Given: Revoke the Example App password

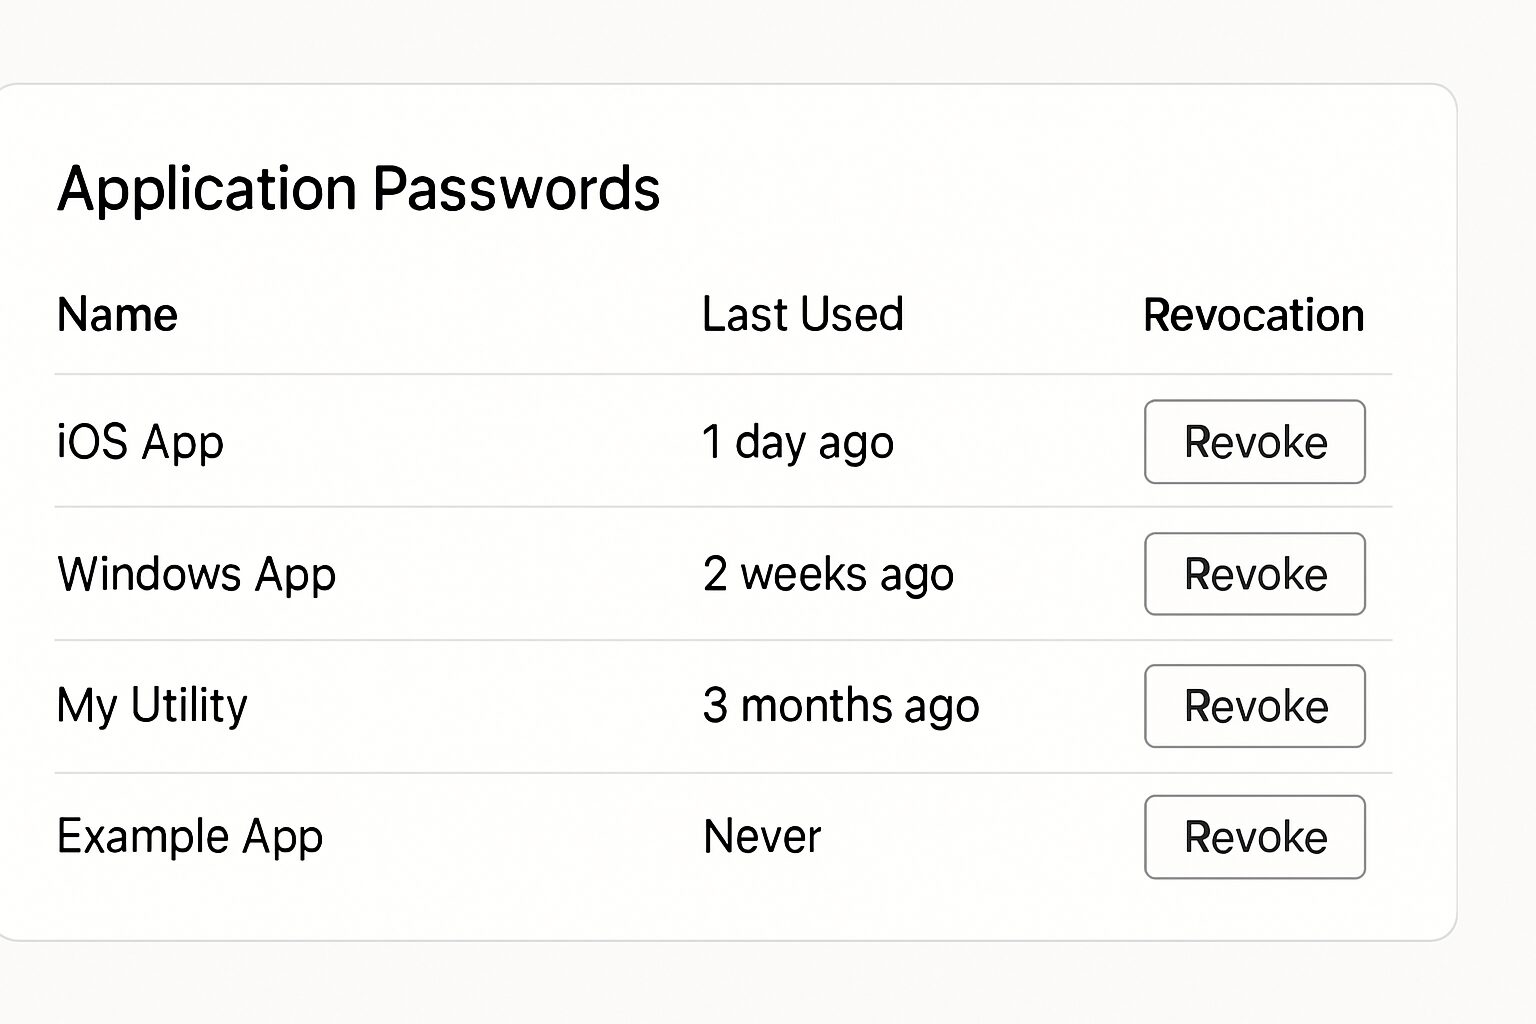Looking at the screenshot, I should pyautogui.click(x=1254, y=837).
